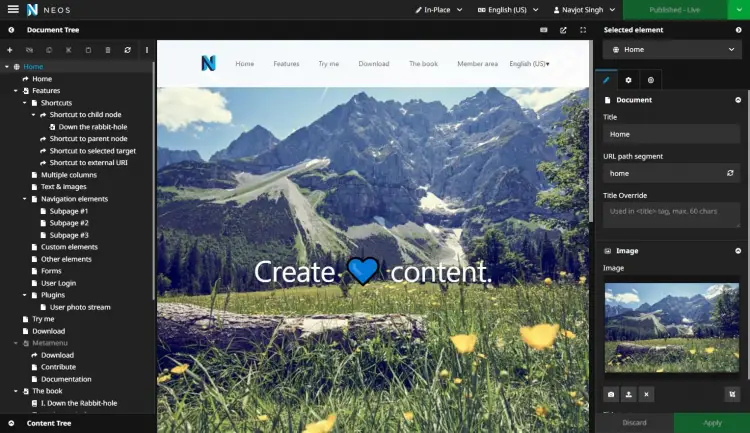Collapse the Metamenu tree node

[16, 343]
